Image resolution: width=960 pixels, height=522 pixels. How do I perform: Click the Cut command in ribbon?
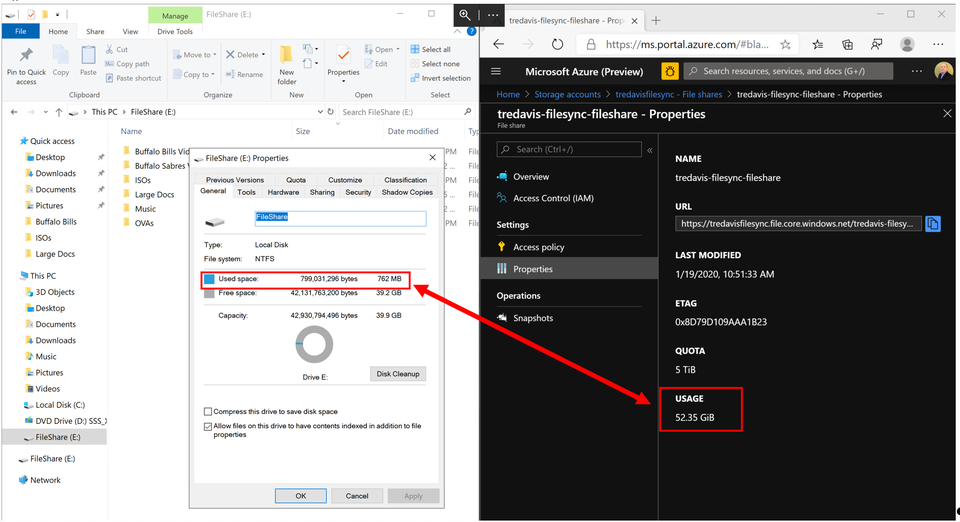[x=116, y=50]
